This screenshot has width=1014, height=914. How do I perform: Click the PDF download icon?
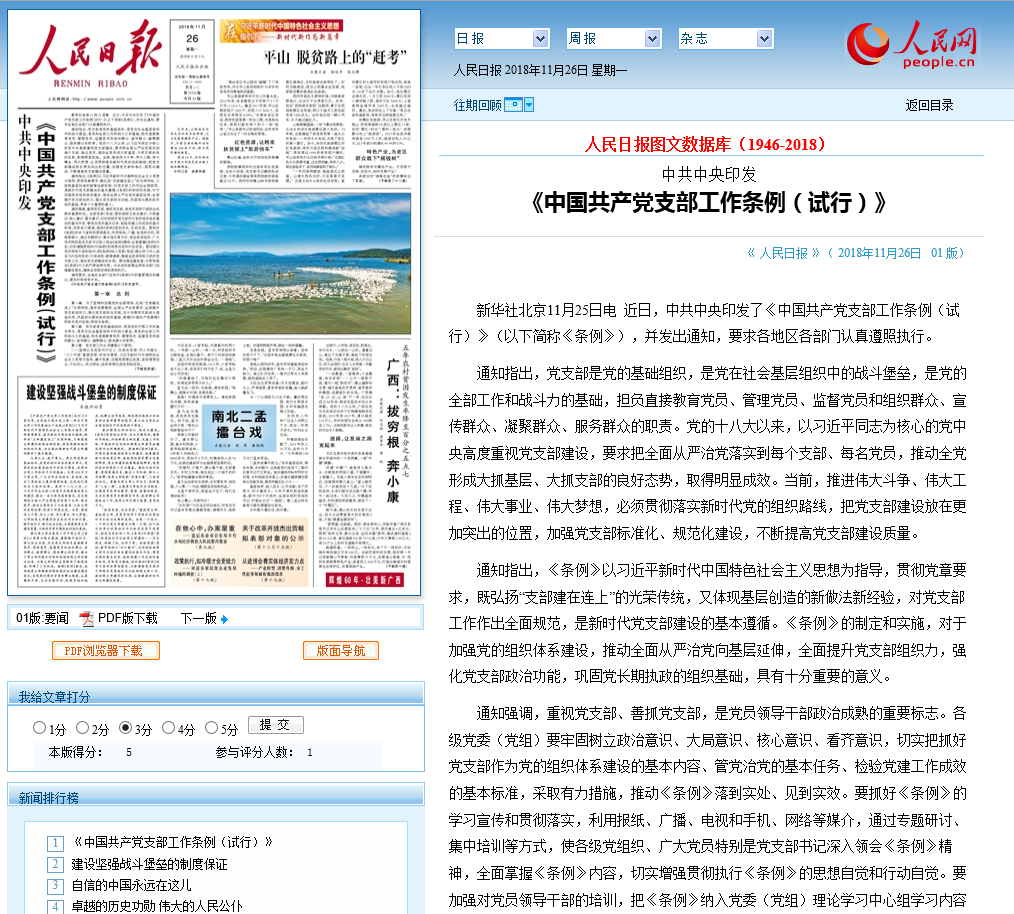(x=87, y=619)
